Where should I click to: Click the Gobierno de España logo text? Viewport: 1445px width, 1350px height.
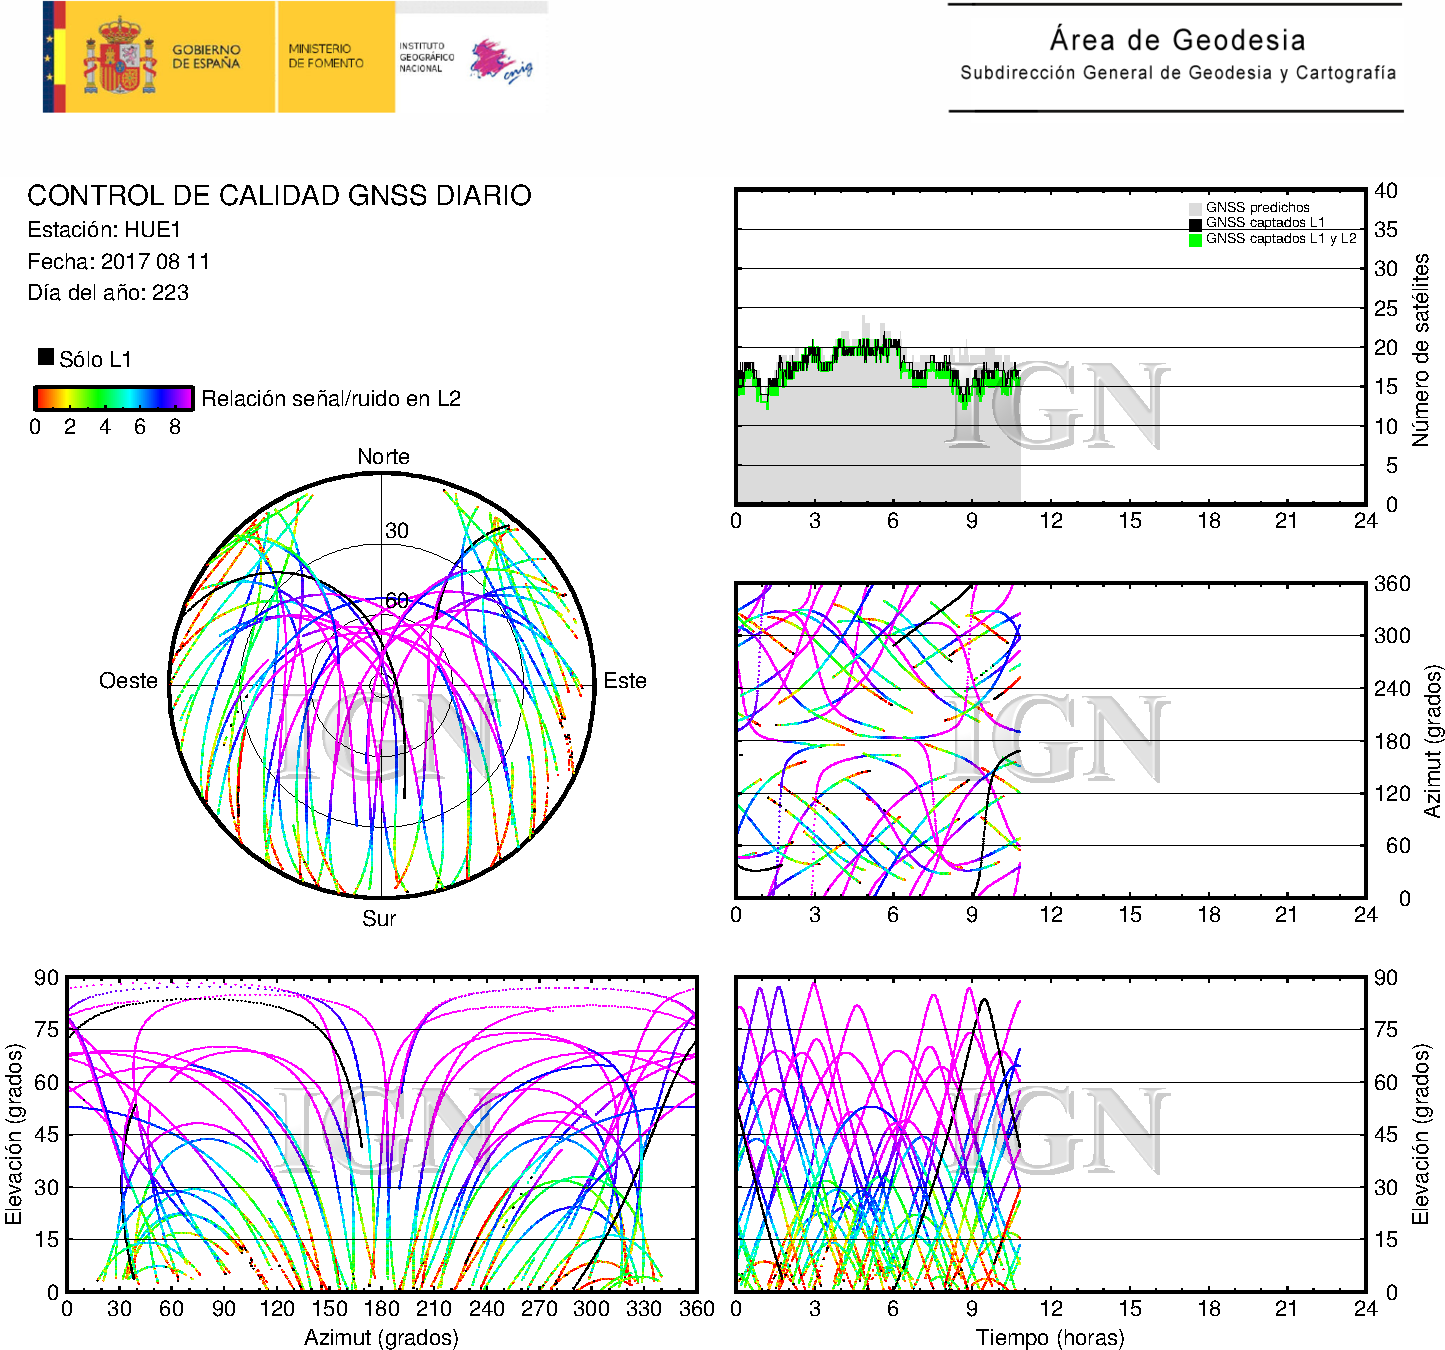(x=206, y=56)
